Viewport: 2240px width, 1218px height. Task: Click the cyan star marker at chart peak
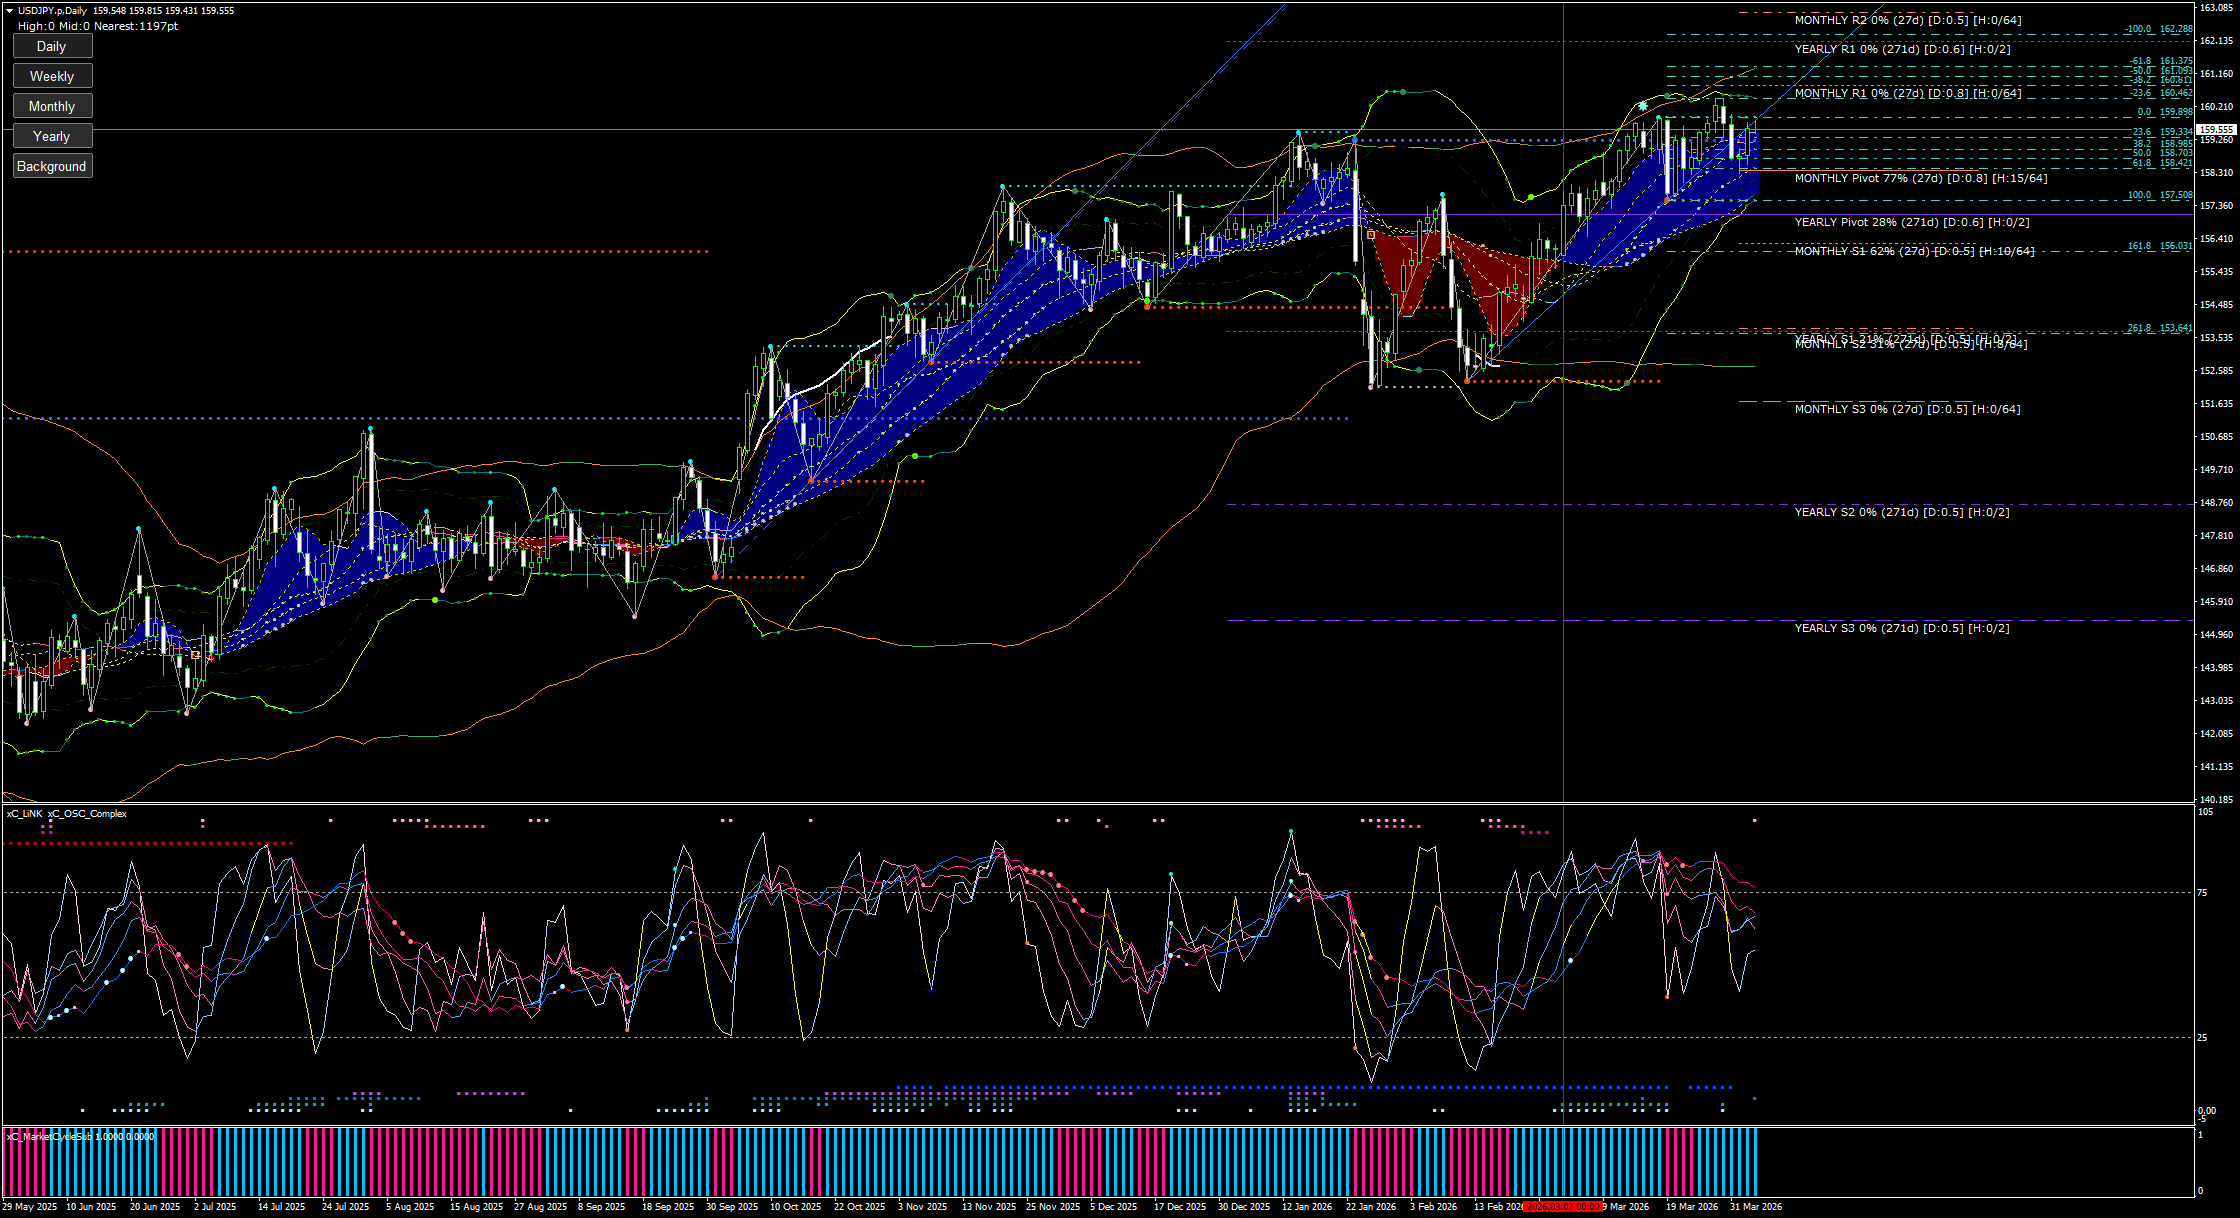pos(1643,105)
